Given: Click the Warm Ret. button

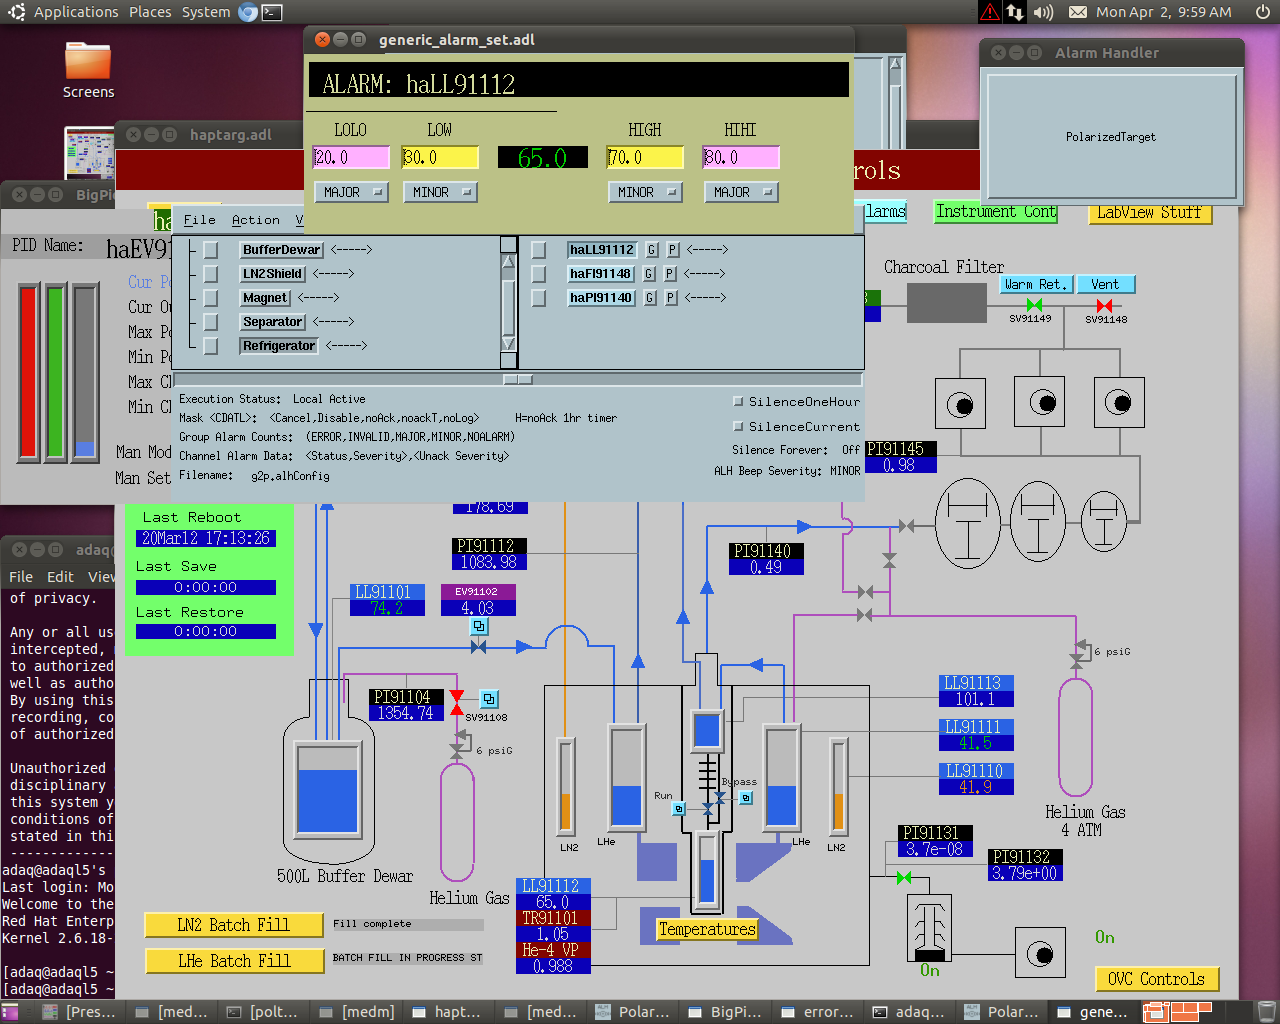Looking at the screenshot, I should (1036, 285).
